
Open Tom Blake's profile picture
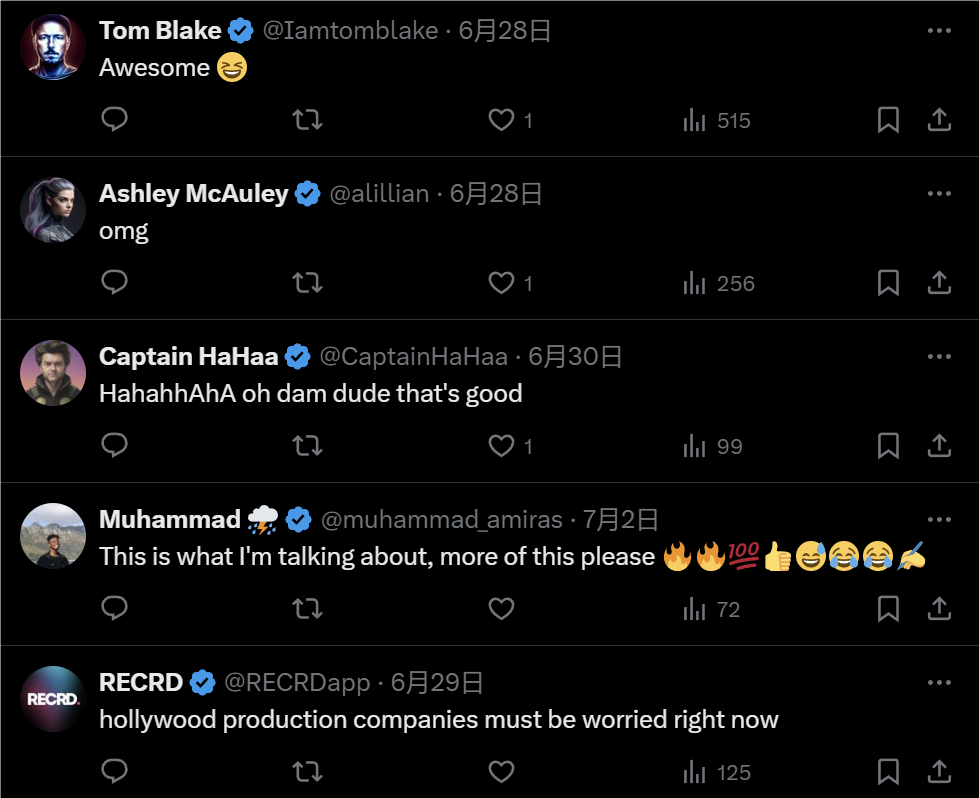point(53,47)
